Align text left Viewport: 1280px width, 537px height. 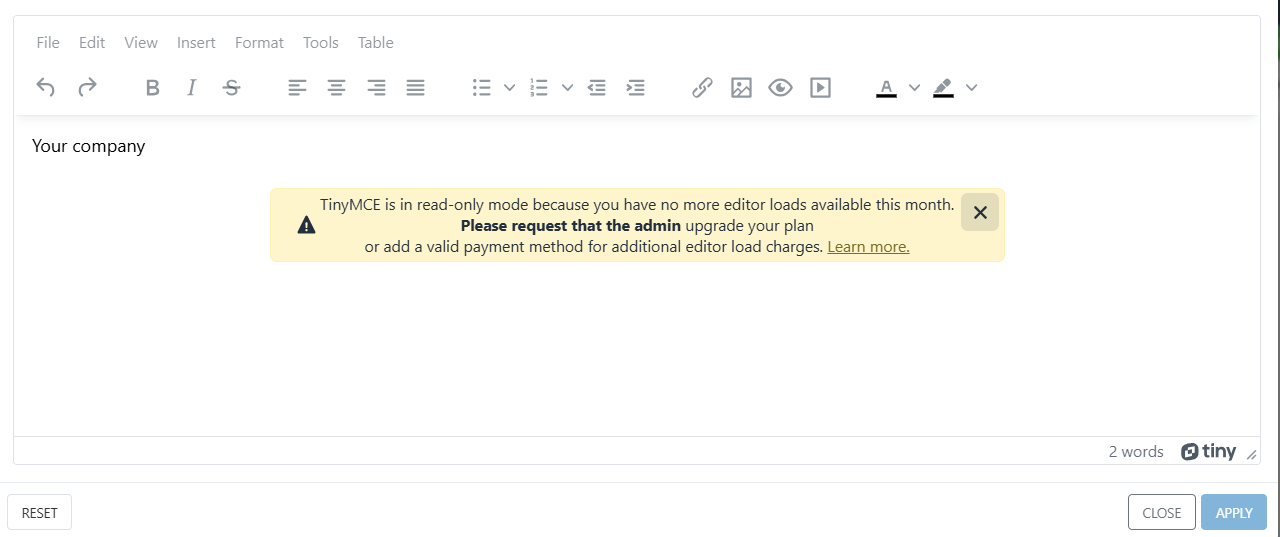297,87
